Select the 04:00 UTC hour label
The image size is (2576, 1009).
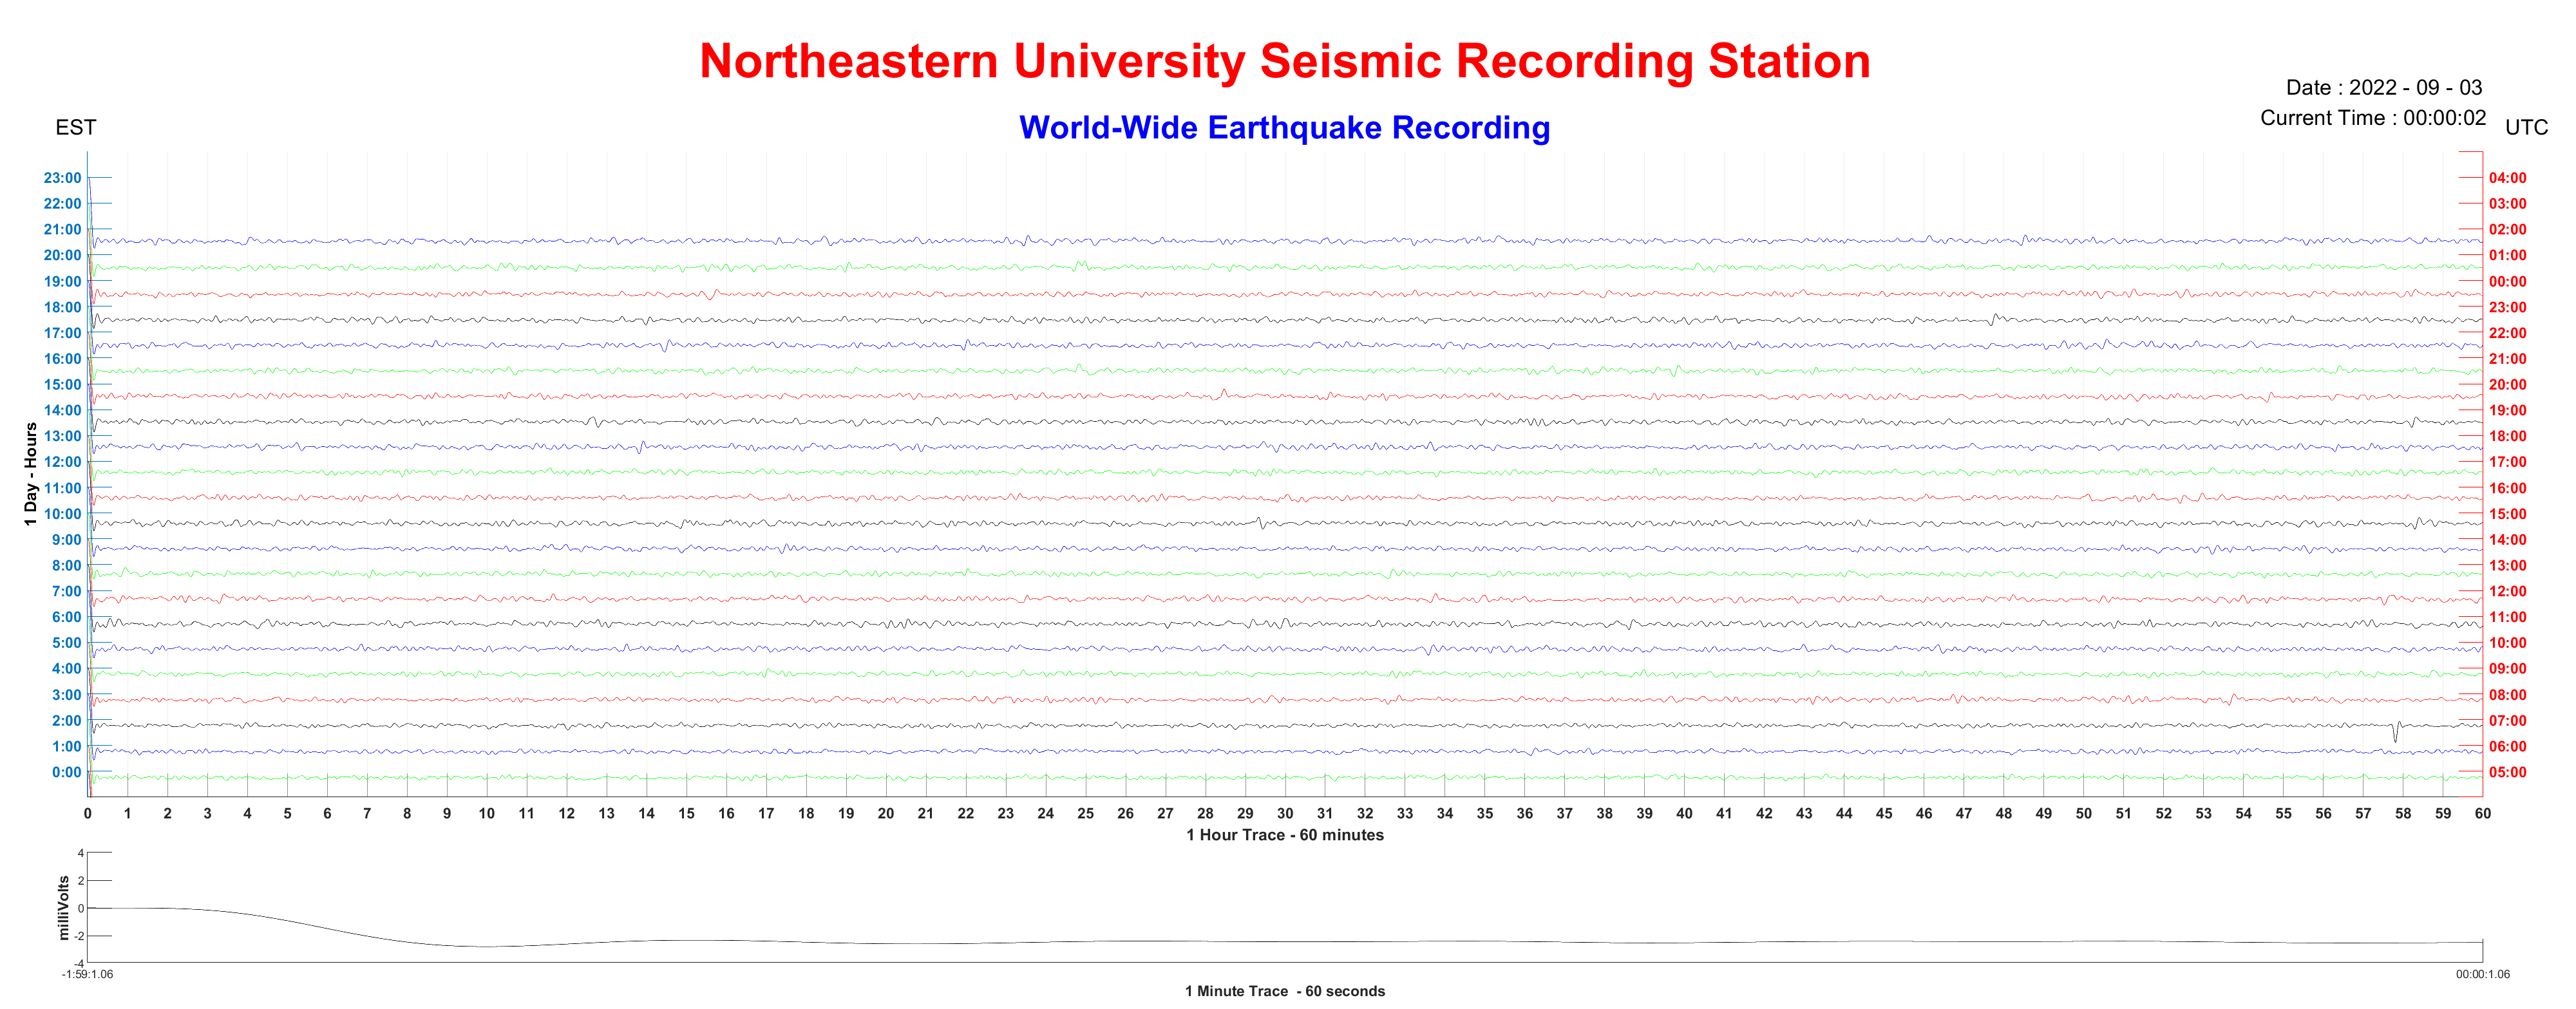point(2507,178)
